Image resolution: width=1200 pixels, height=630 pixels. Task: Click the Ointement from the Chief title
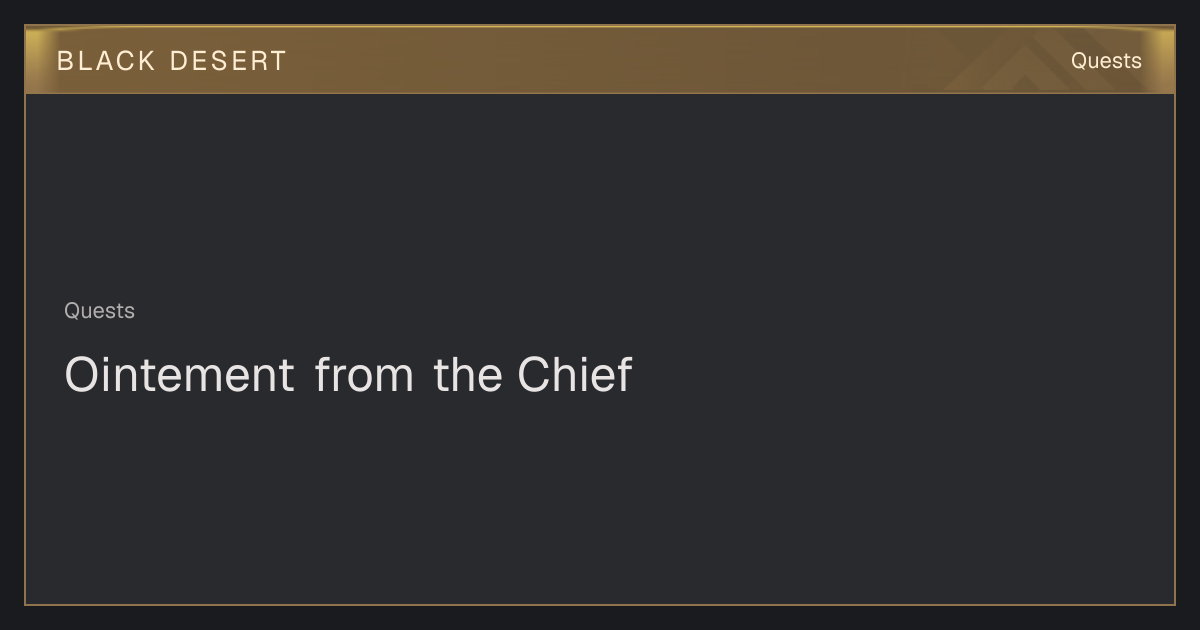[x=348, y=374]
